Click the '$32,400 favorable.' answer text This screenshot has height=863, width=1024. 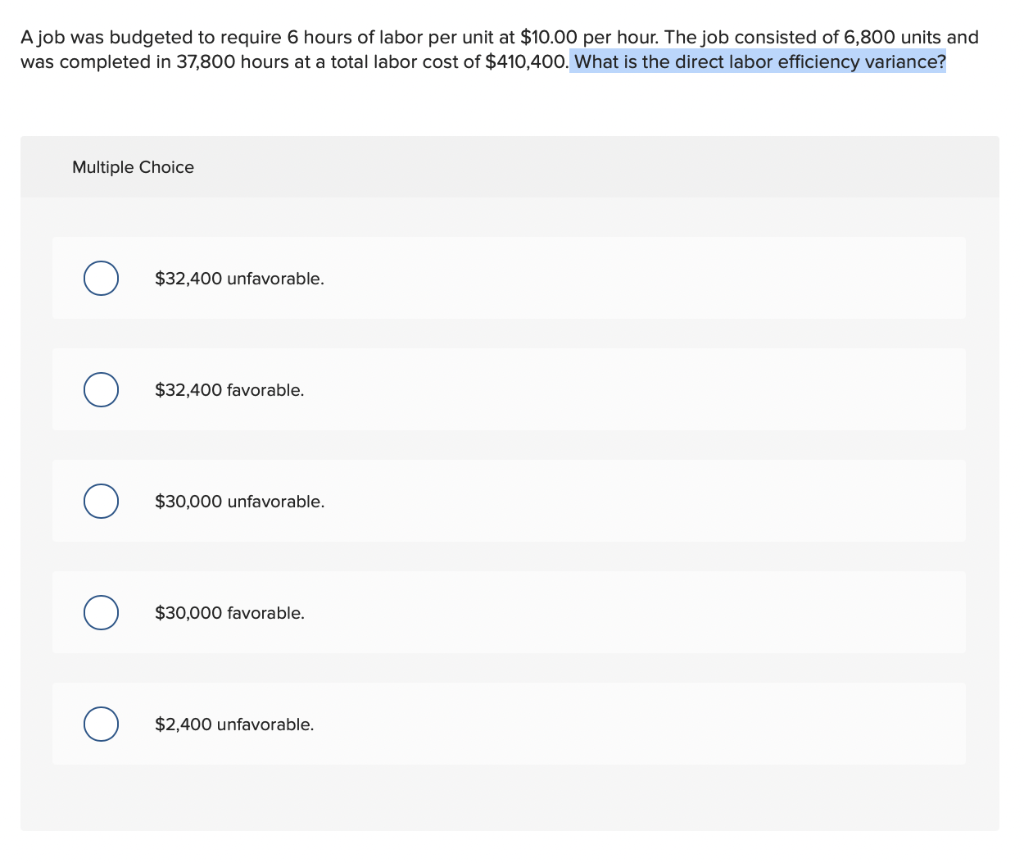click(x=229, y=390)
